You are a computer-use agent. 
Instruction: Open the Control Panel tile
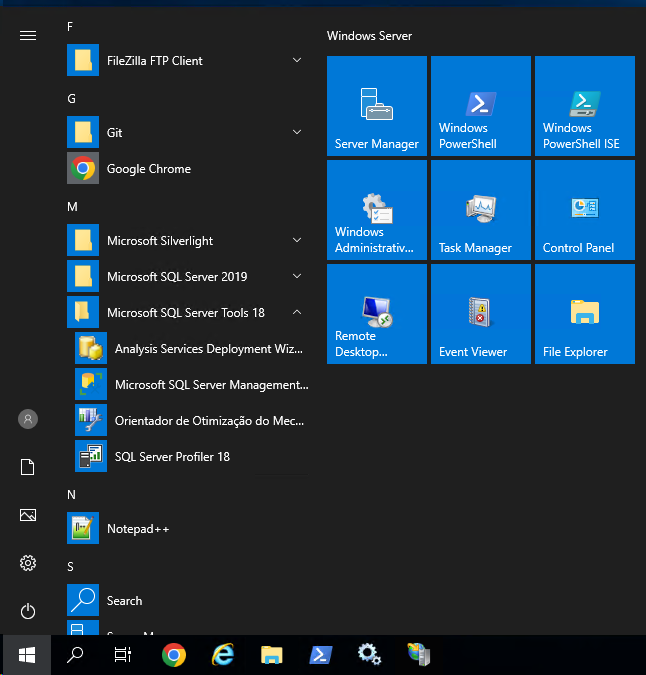pyautogui.click(x=585, y=210)
